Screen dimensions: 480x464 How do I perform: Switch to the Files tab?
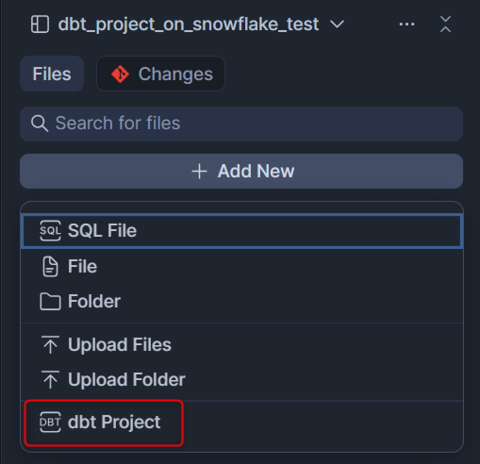tap(52, 74)
